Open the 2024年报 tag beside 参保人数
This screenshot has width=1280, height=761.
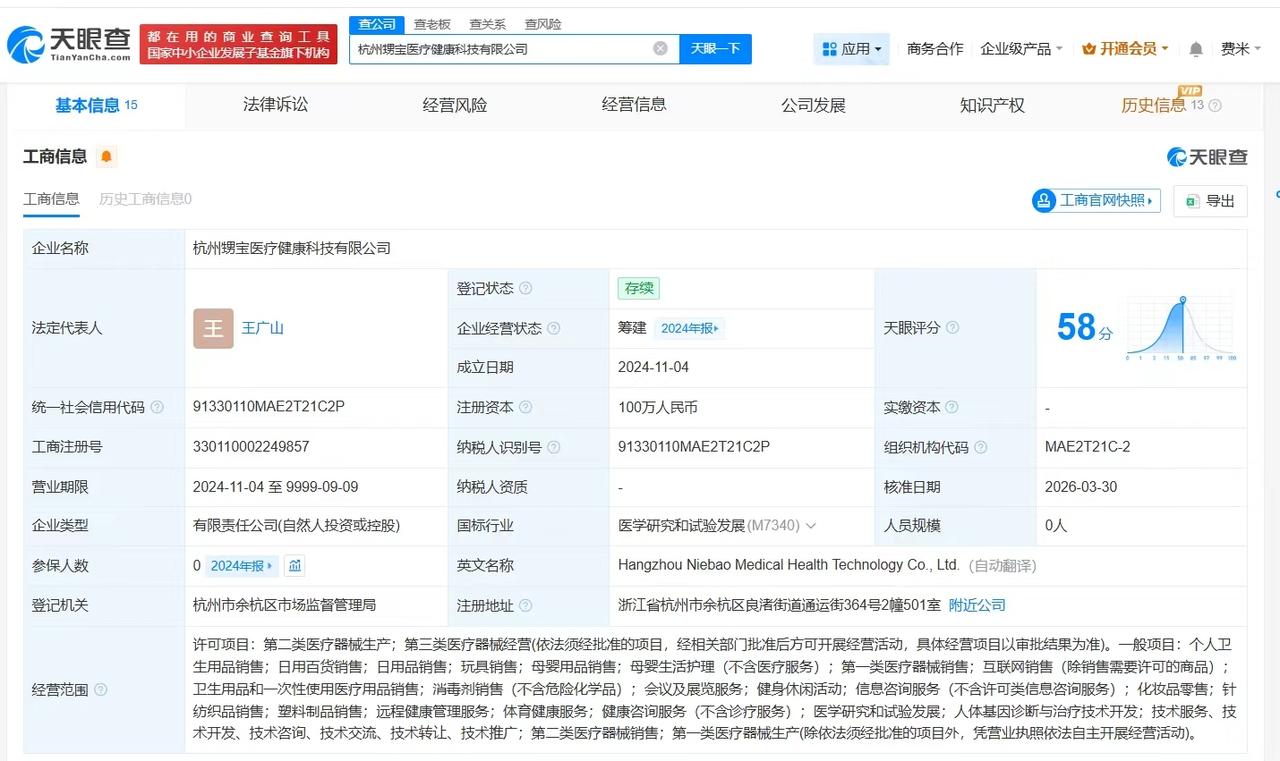(242, 566)
